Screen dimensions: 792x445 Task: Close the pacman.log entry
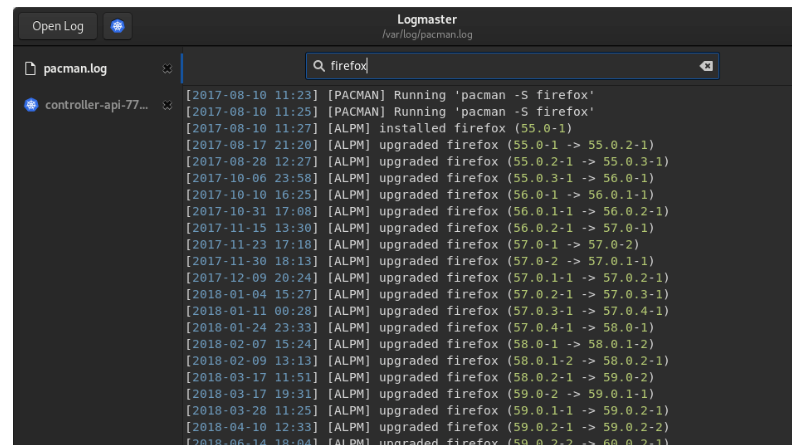tap(167, 69)
